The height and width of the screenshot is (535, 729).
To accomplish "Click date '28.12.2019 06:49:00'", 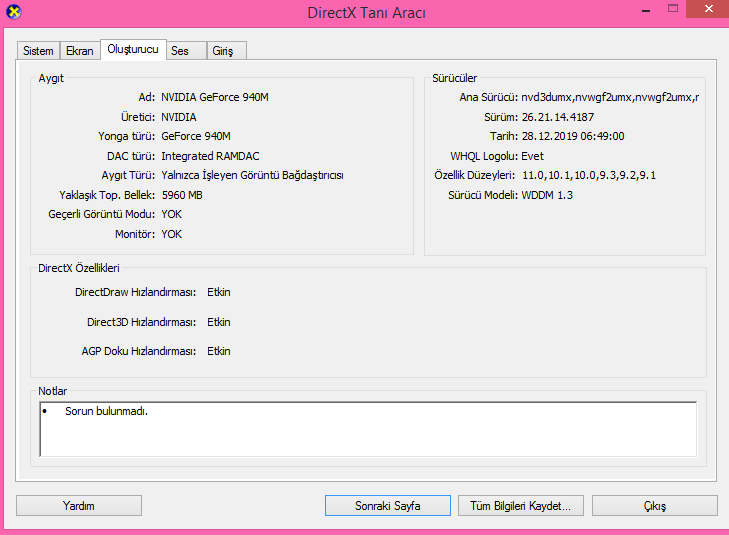I will click(x=573, y=136).
